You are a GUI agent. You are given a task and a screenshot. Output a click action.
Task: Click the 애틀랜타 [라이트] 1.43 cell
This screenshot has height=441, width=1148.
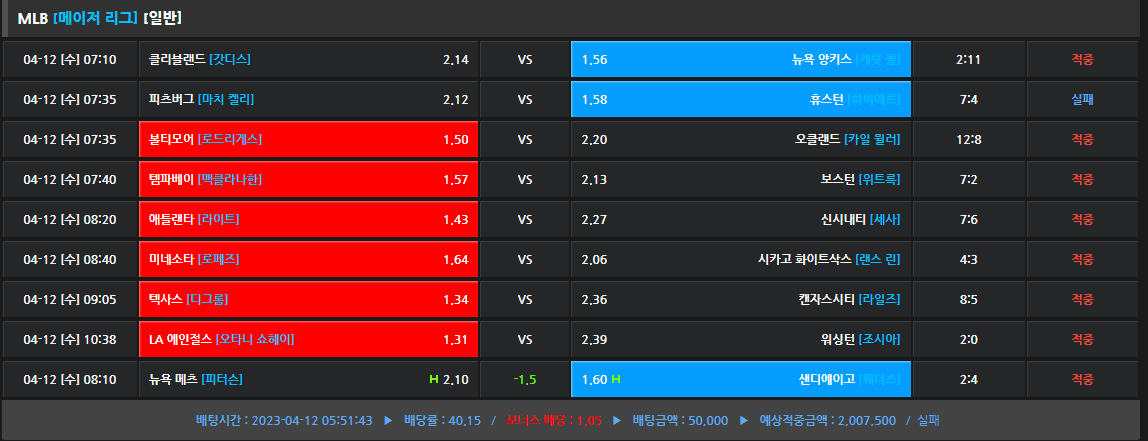click(309, 219)
